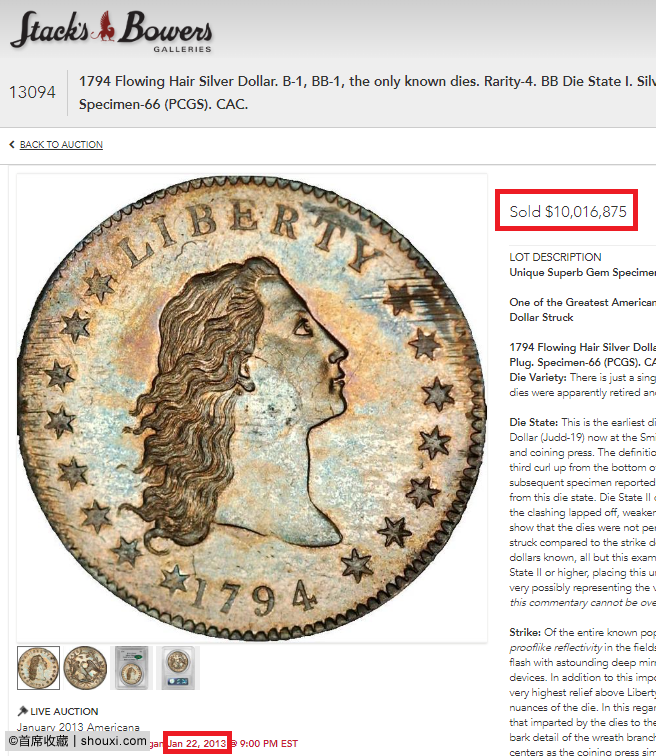The width and height of the screenshot is (656, 756).
Task: Follow the BACK TO AUCTION link
Action: point(61,145)
